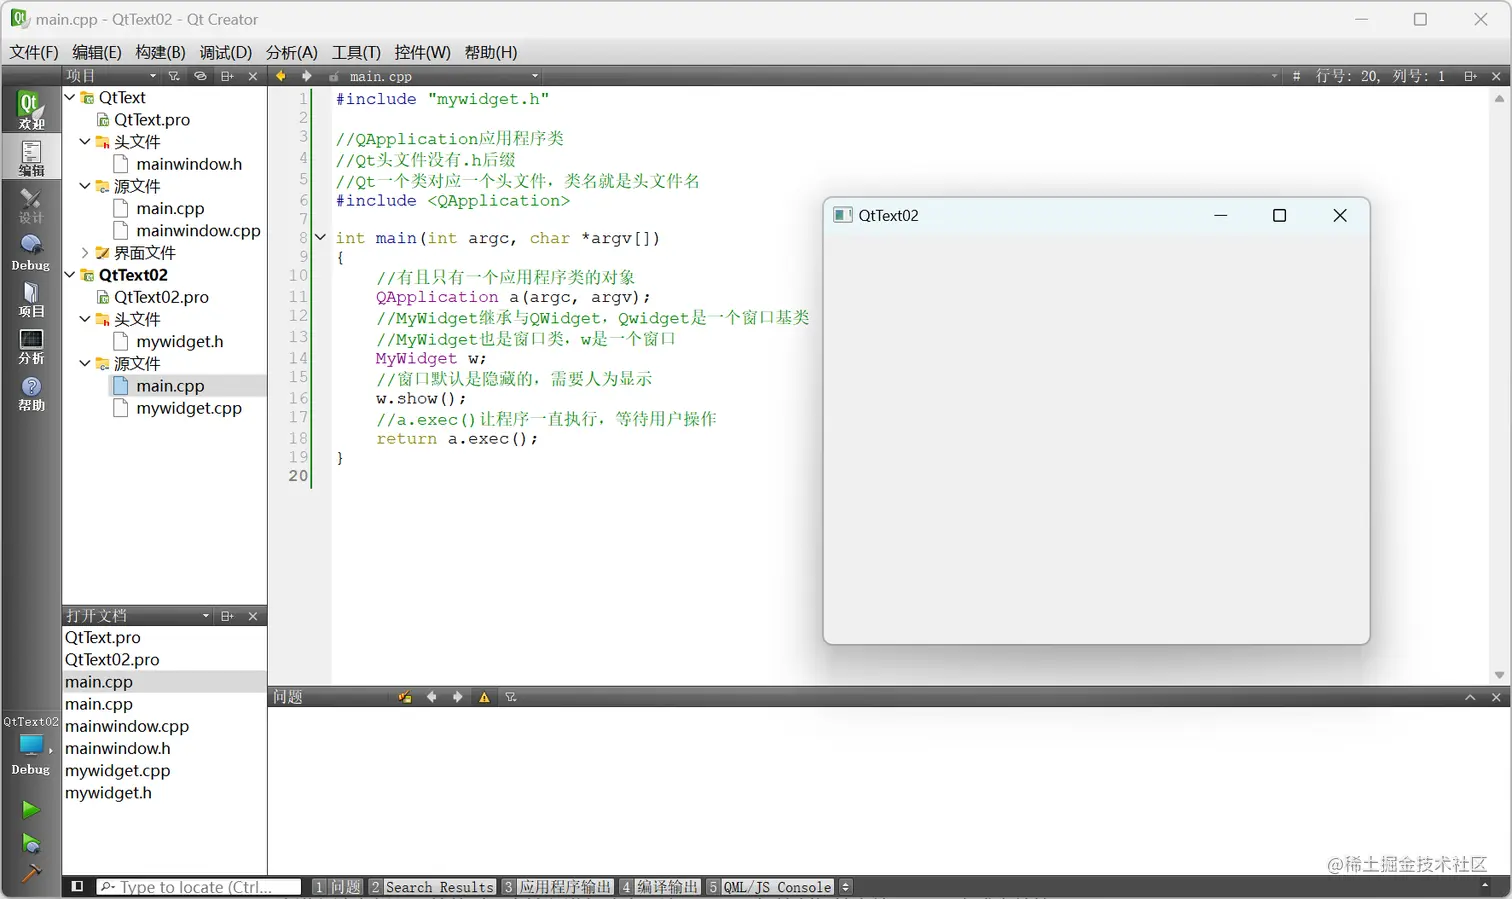Switch to 3 应用程序输出 pane

(x=557, y=887)
